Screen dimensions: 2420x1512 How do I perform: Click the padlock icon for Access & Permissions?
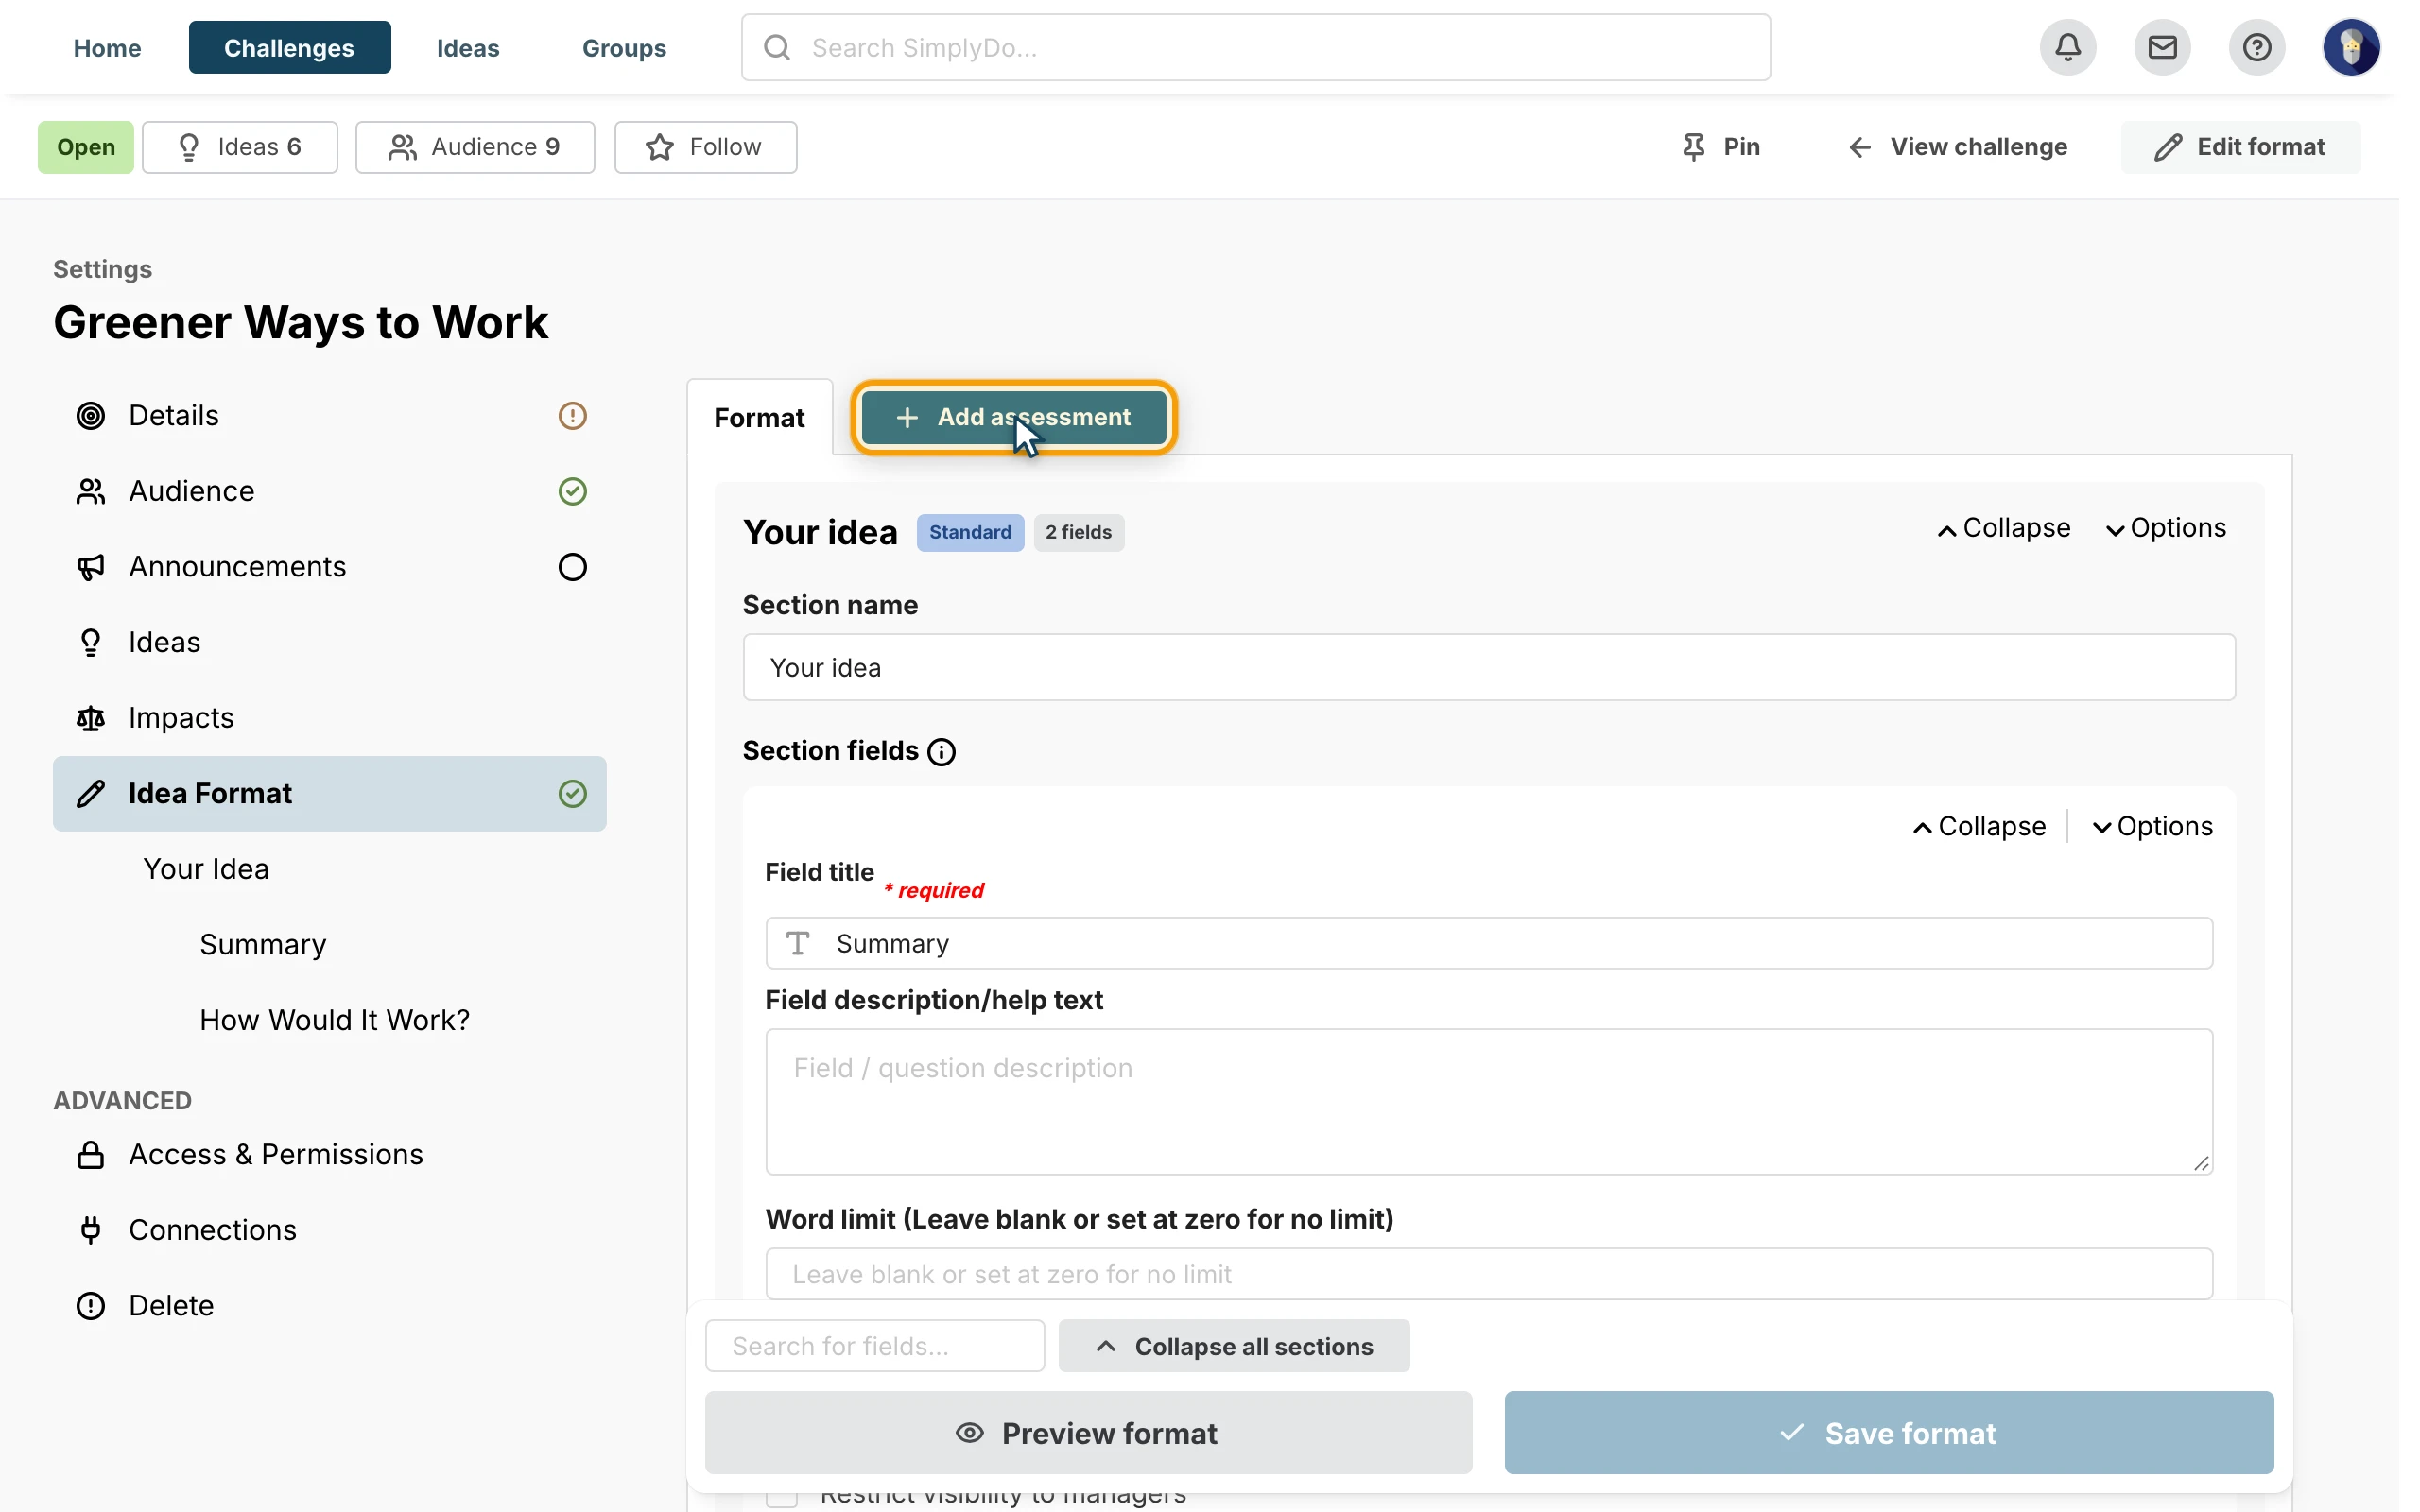91,1155
